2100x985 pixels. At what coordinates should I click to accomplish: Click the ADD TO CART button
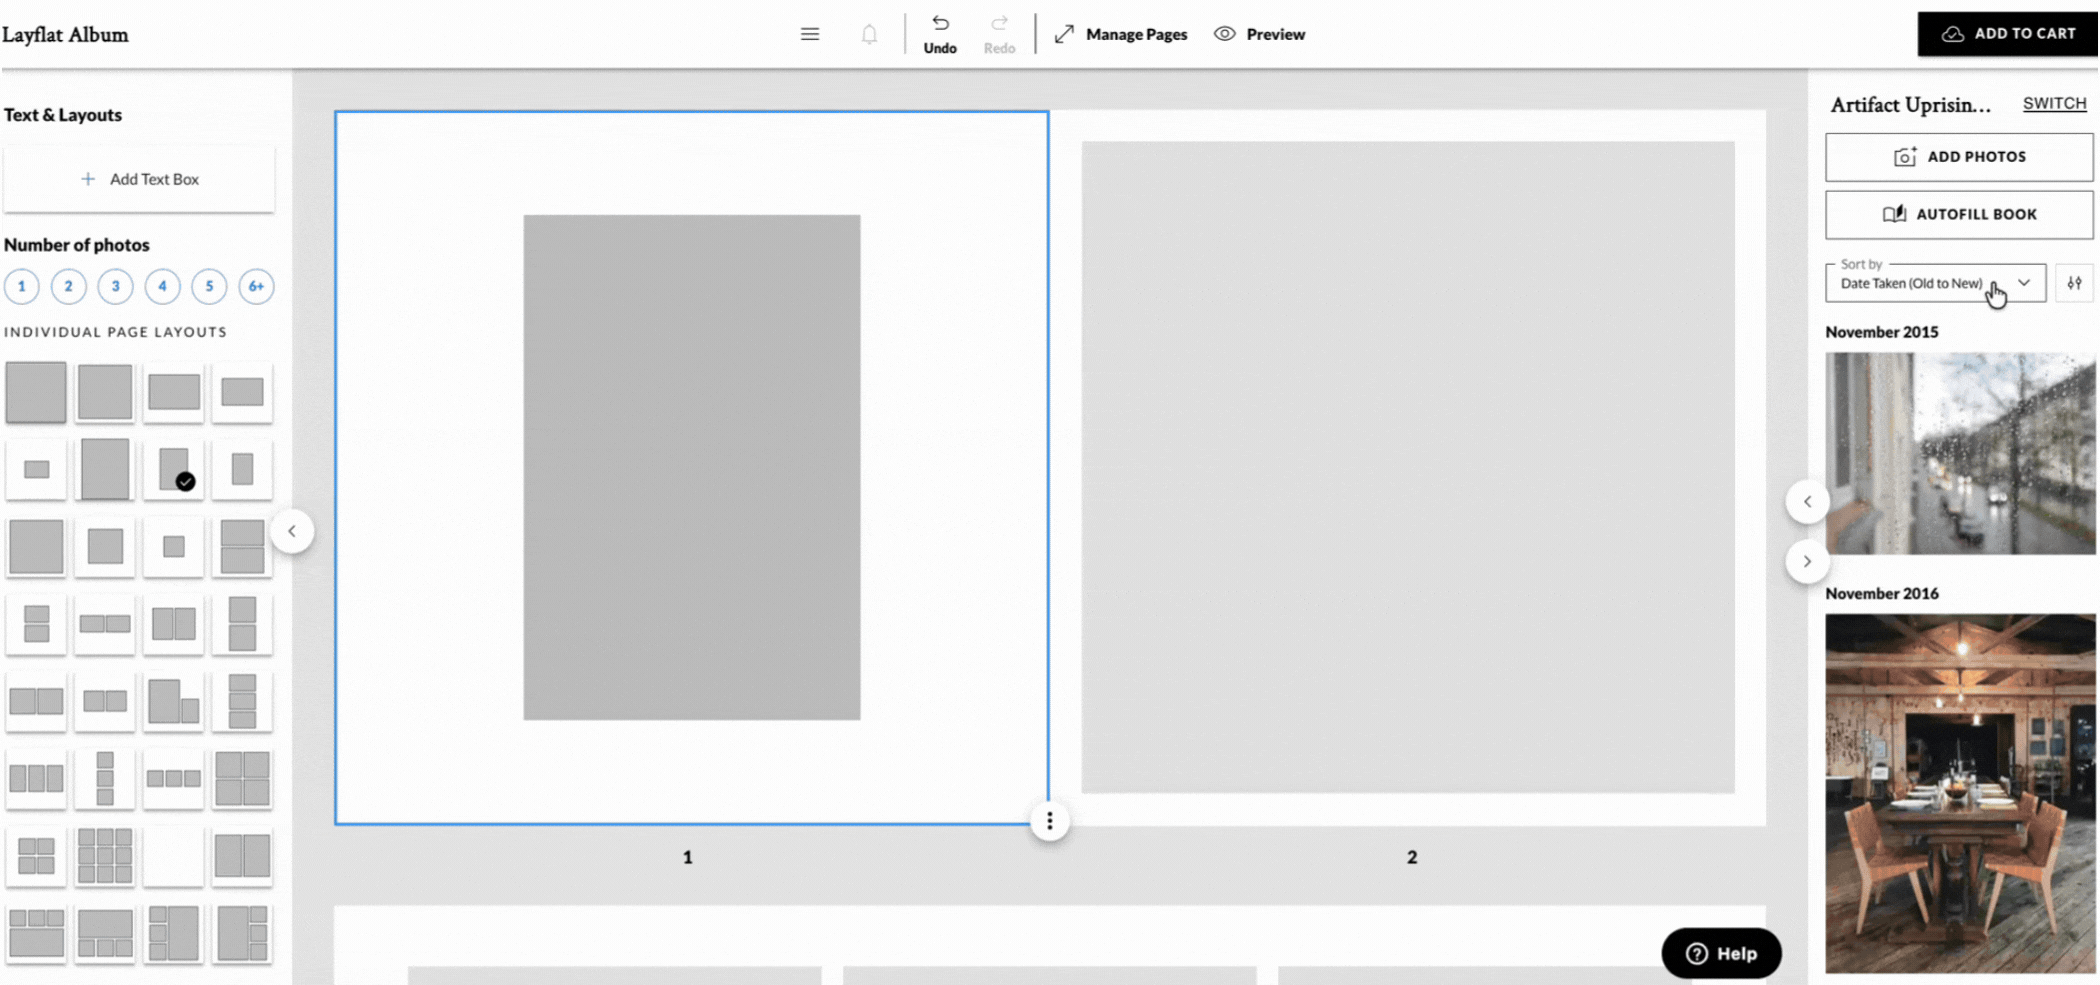2007,33
